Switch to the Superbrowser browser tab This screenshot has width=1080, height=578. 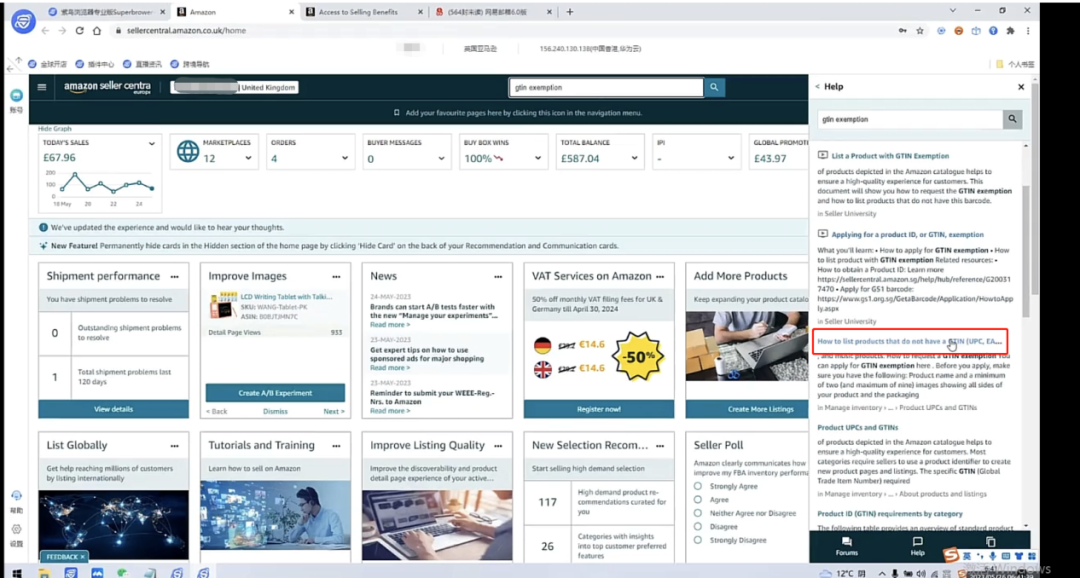(x=107, y=12)
